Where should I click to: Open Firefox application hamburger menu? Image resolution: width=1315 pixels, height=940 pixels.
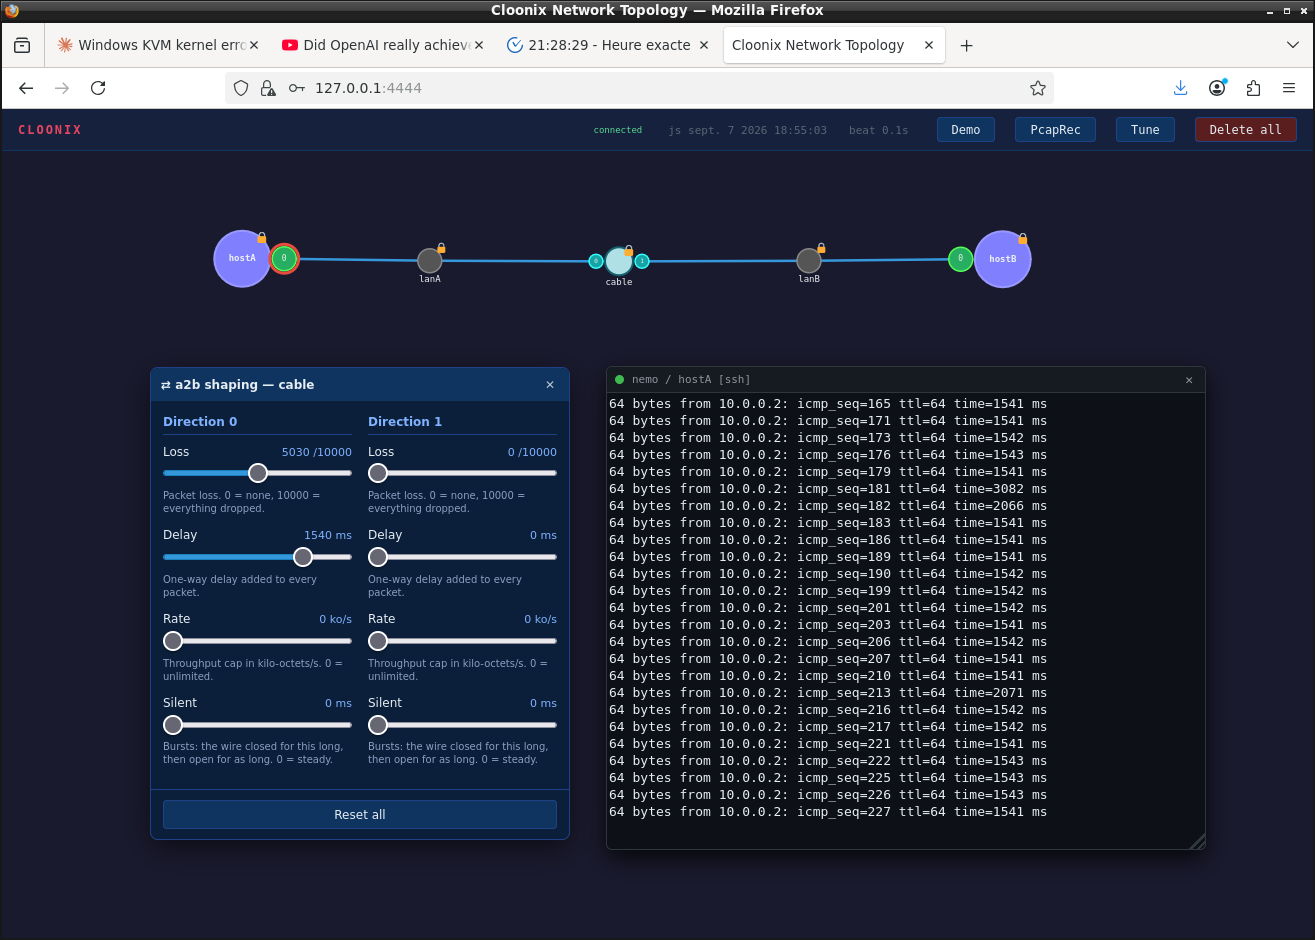click(x=1289, y=88)
